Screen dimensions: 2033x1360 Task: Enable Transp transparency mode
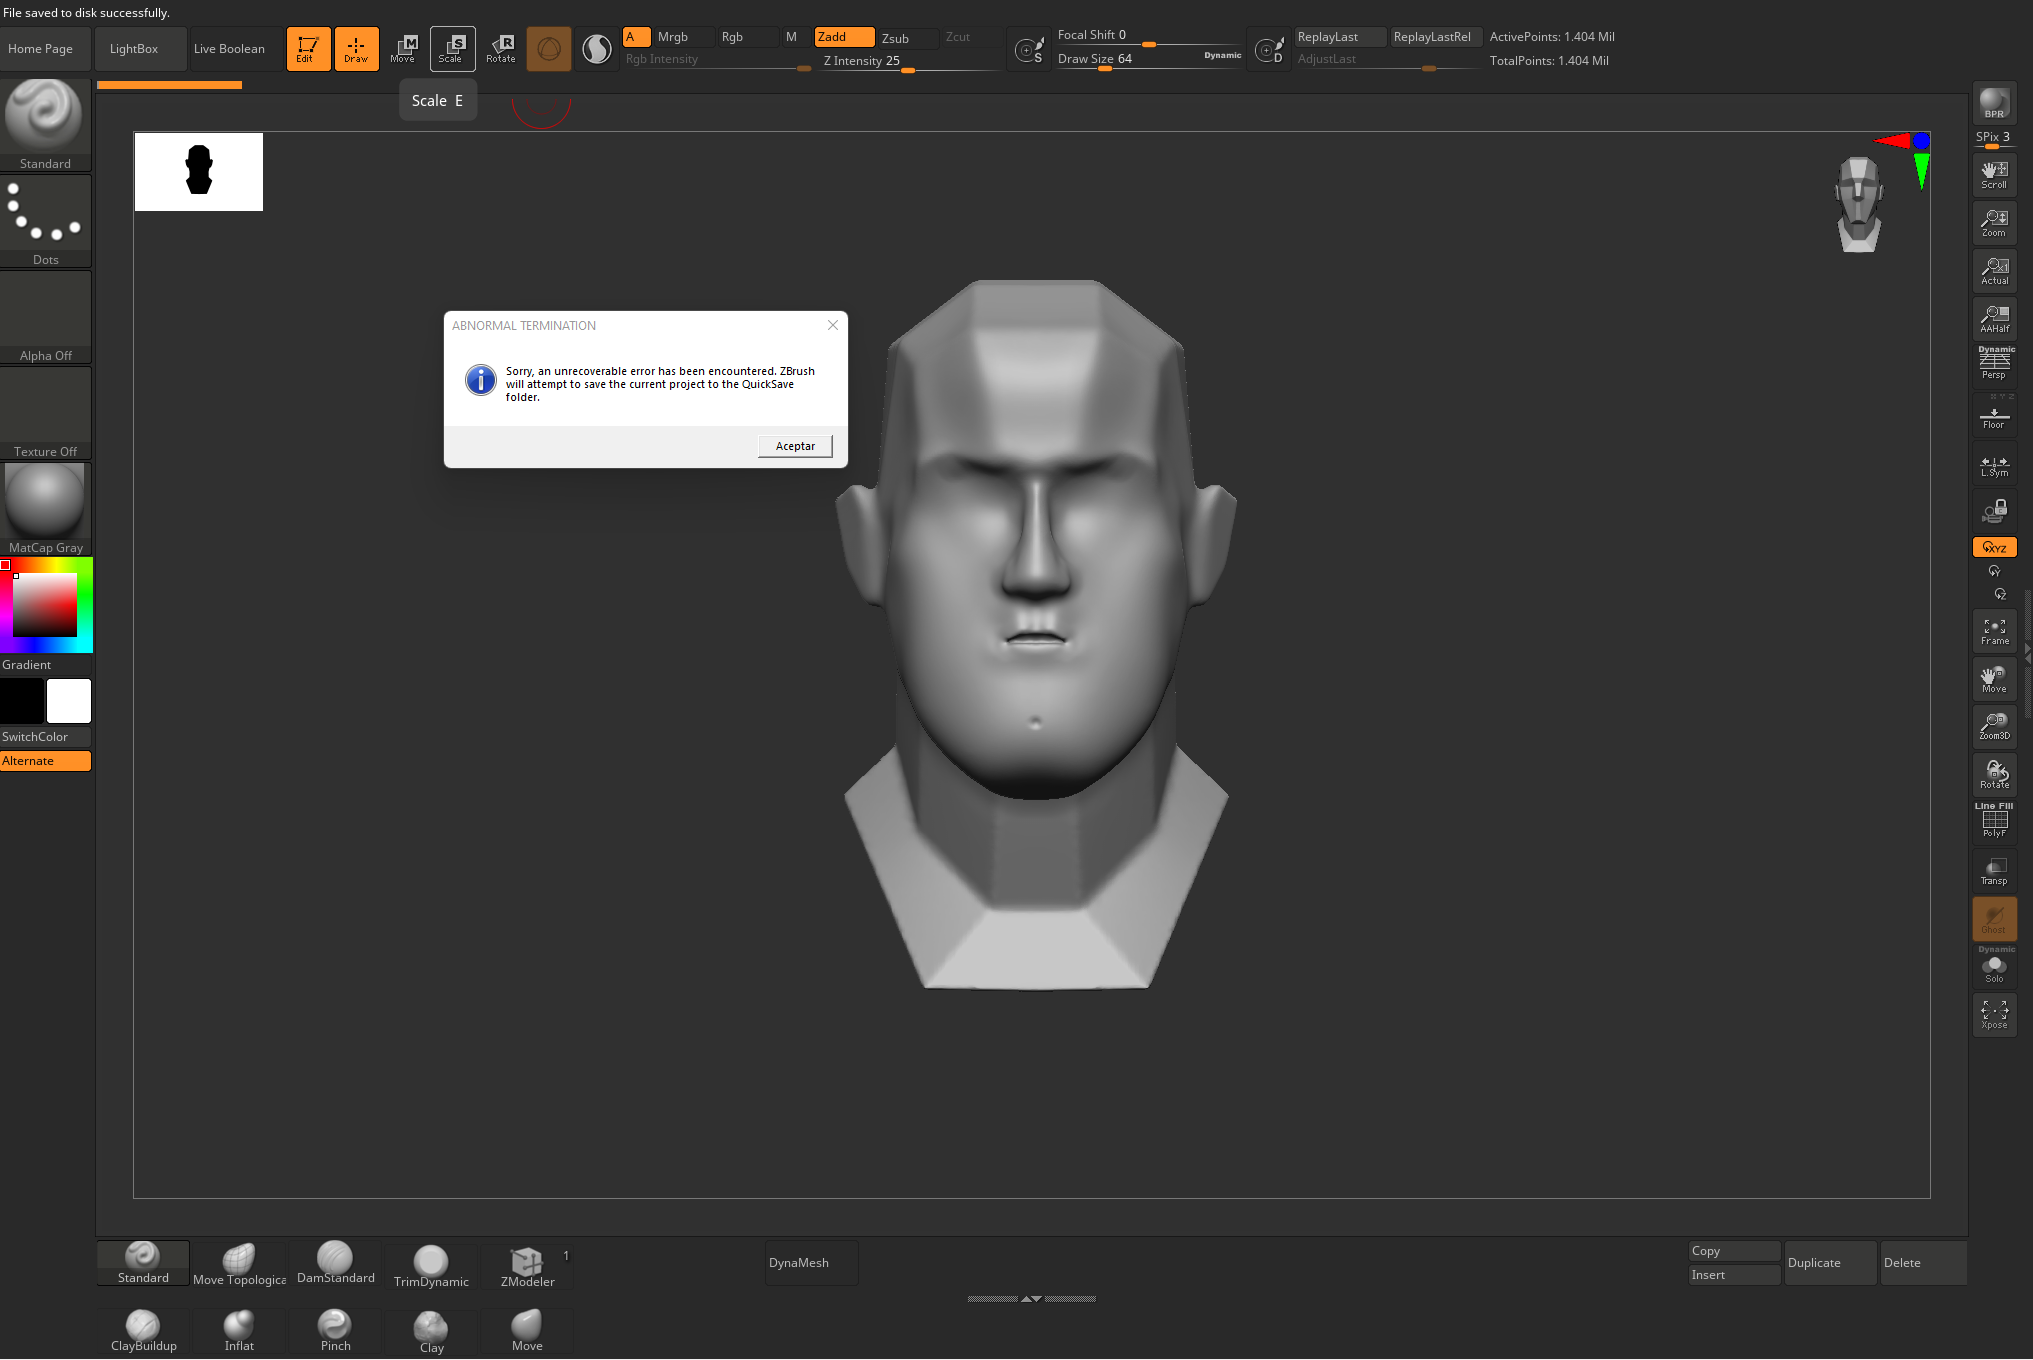pyautogui.click(x=1994, y=871)
